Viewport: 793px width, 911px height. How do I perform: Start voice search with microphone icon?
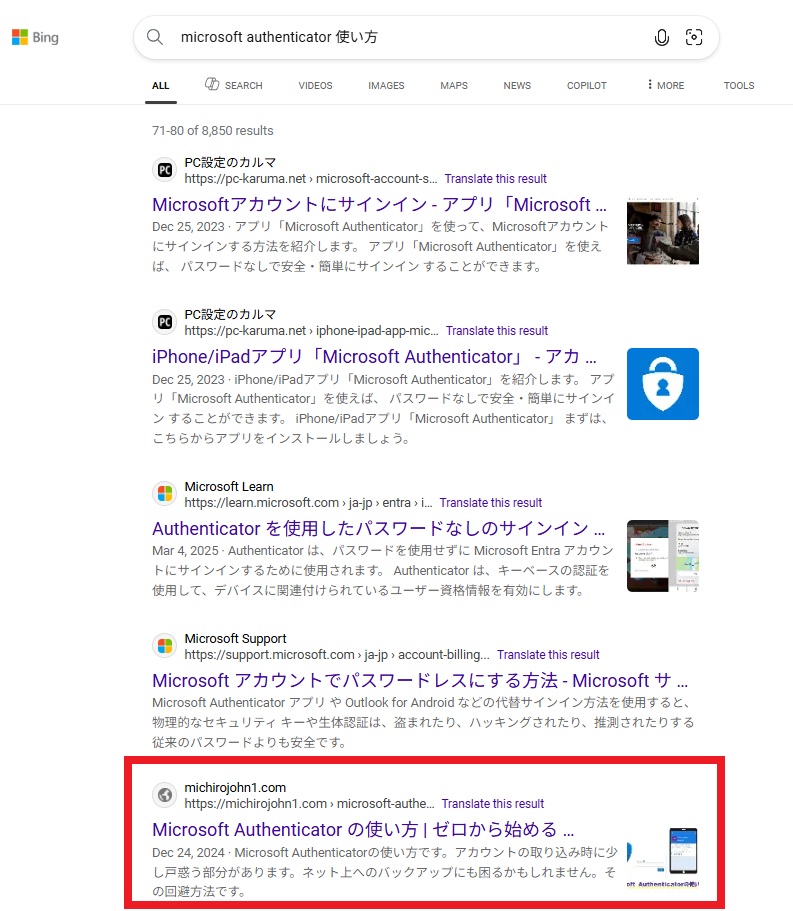[x=662, y=37]
